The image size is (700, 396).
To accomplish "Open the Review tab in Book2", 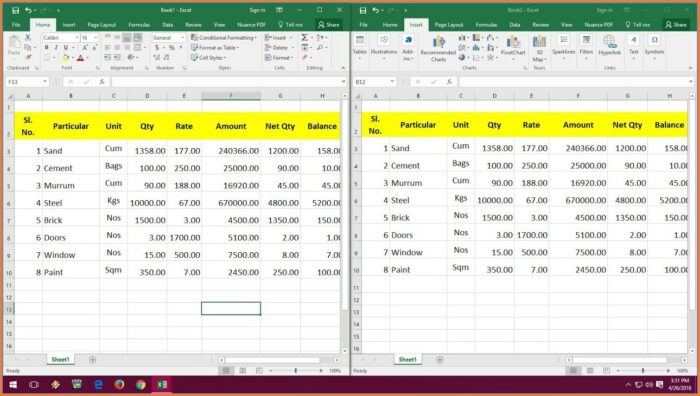I will click(x=540, y=25).
